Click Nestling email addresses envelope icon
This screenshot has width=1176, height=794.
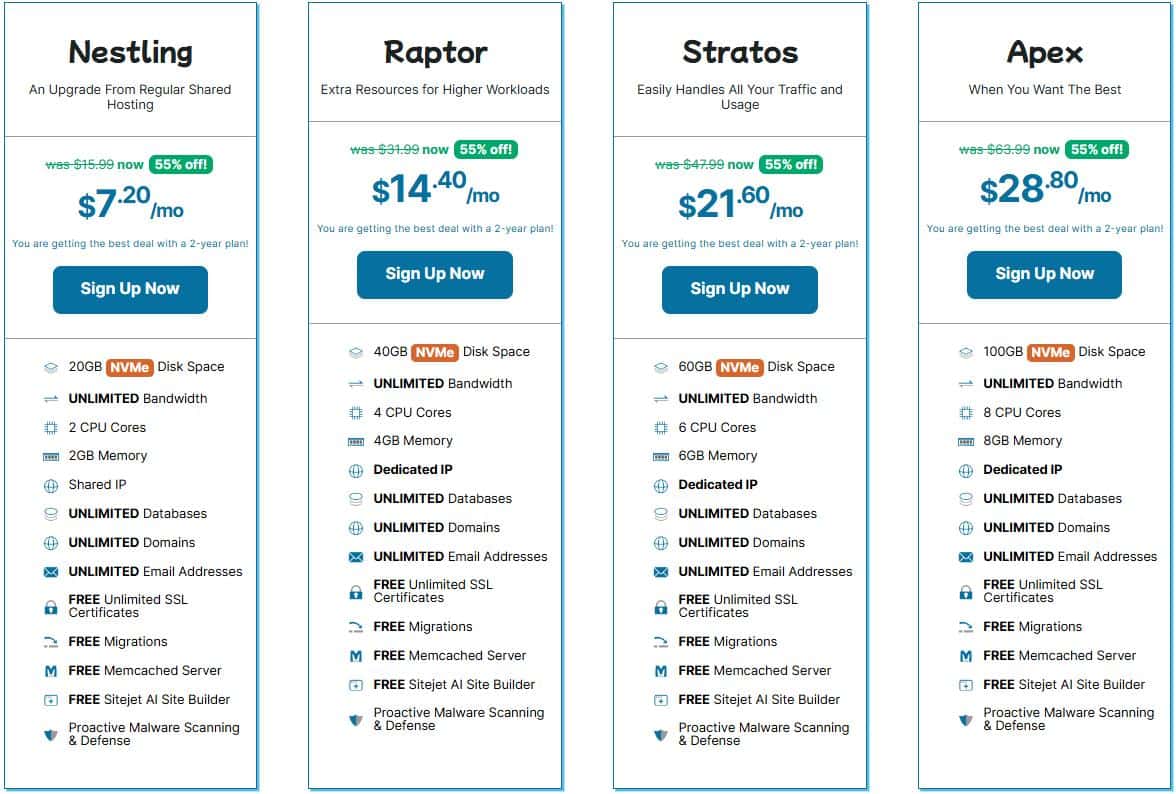click(51, 573)
